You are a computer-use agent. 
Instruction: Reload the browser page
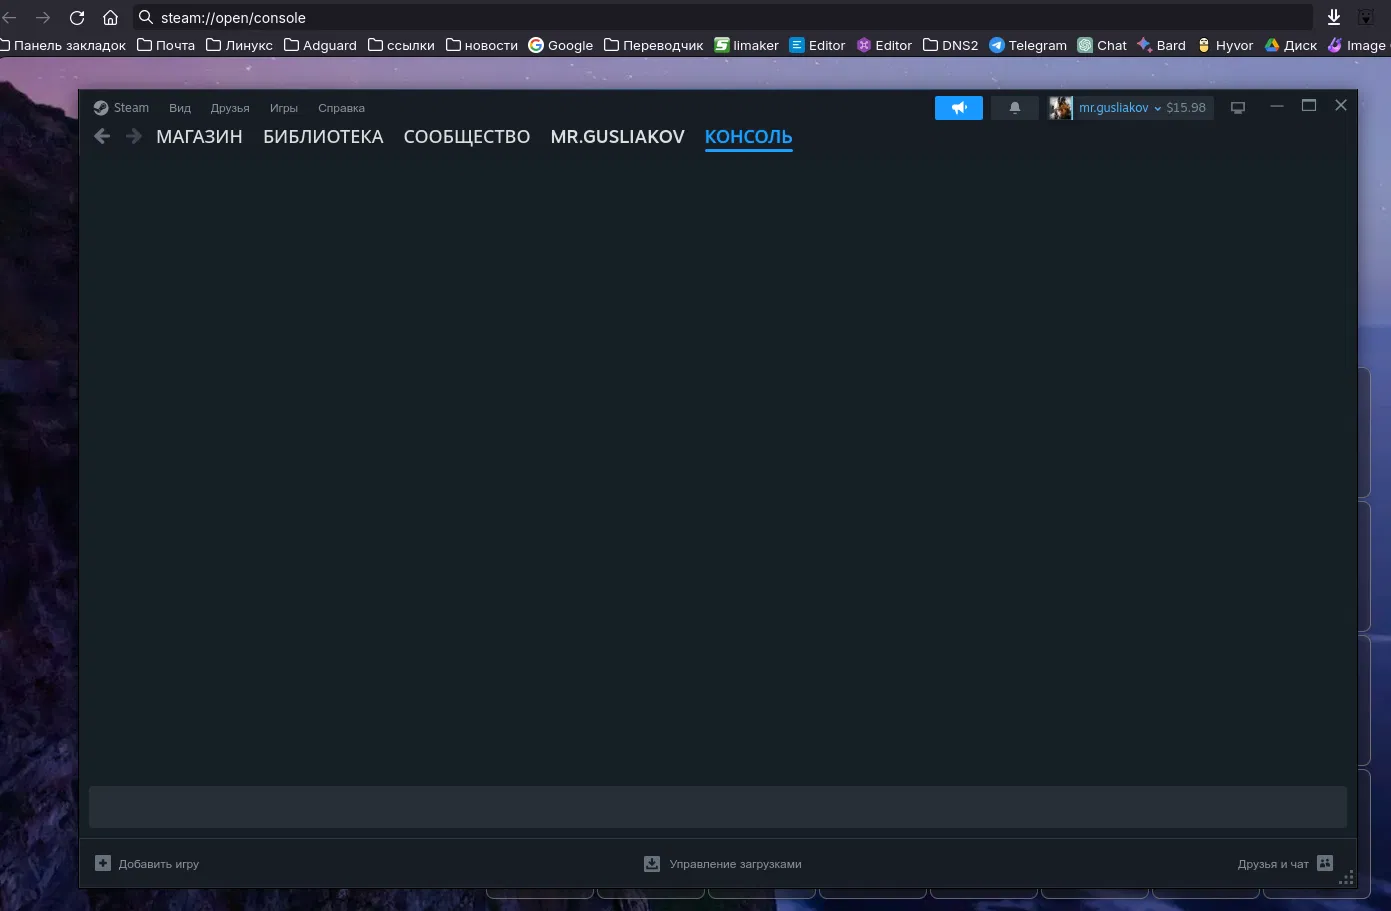pos(77,18)
